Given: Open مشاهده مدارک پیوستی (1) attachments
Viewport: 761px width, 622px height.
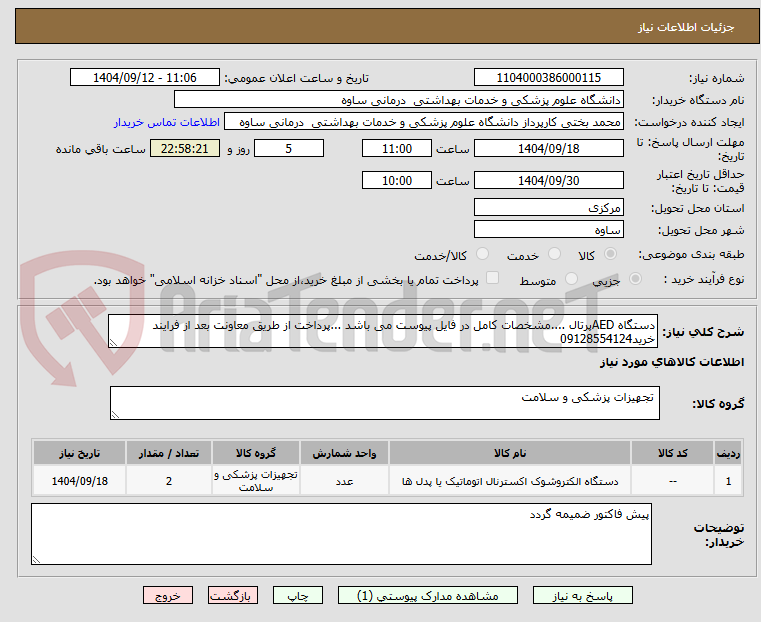Looking at the screenshot, I should (428, 595).
